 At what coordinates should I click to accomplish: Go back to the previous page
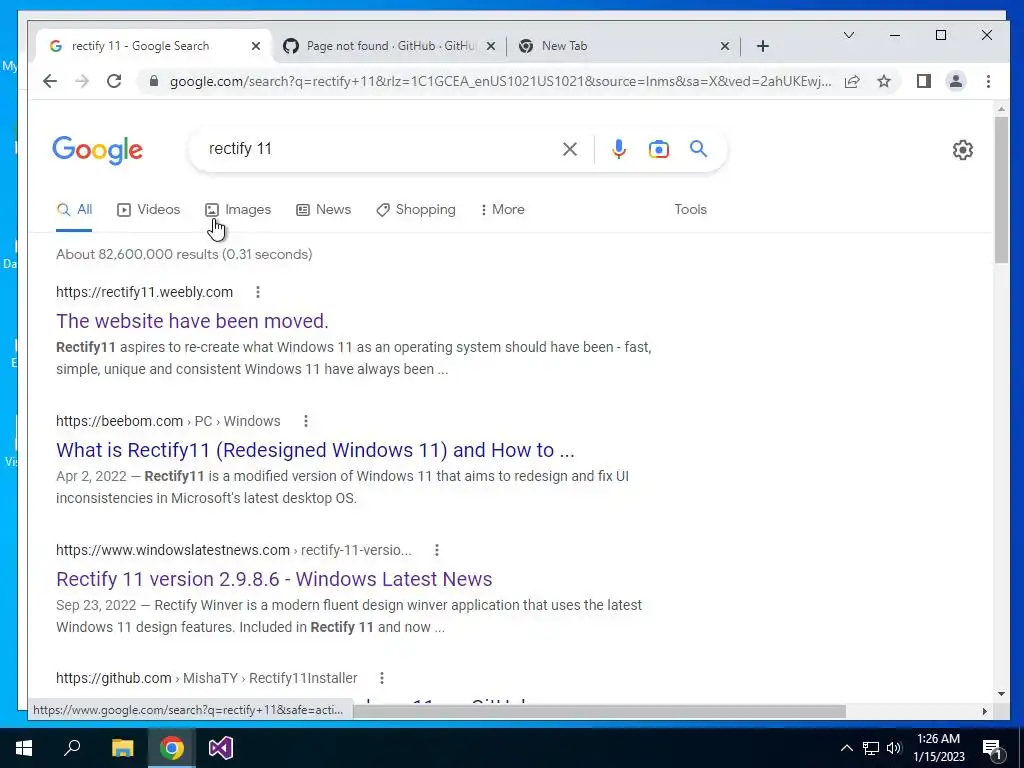coord(50,81)
